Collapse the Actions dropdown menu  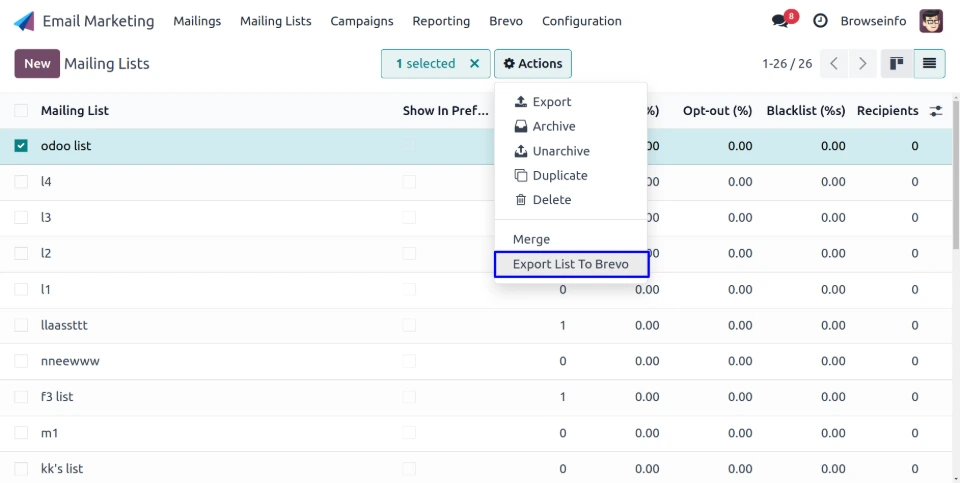[x=533, y=64]
